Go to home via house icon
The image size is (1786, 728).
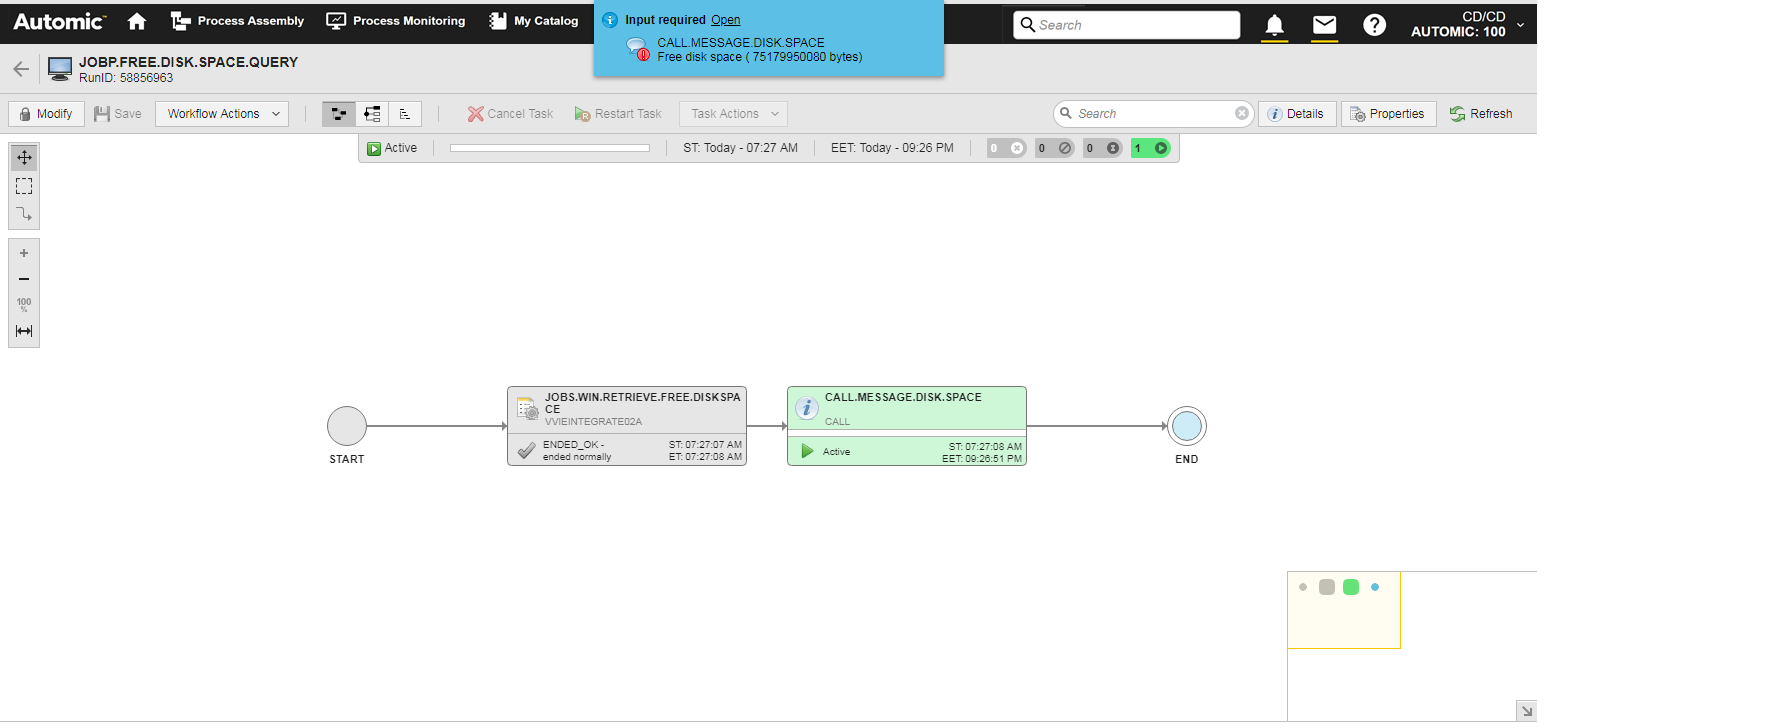[x=137, y=21]
